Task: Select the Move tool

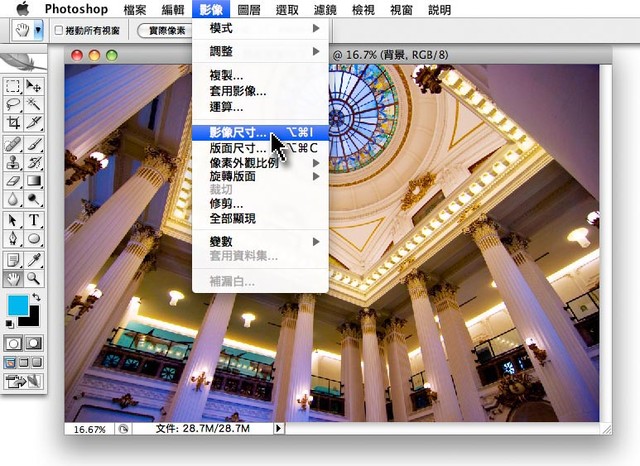Action: click(34, 85)
